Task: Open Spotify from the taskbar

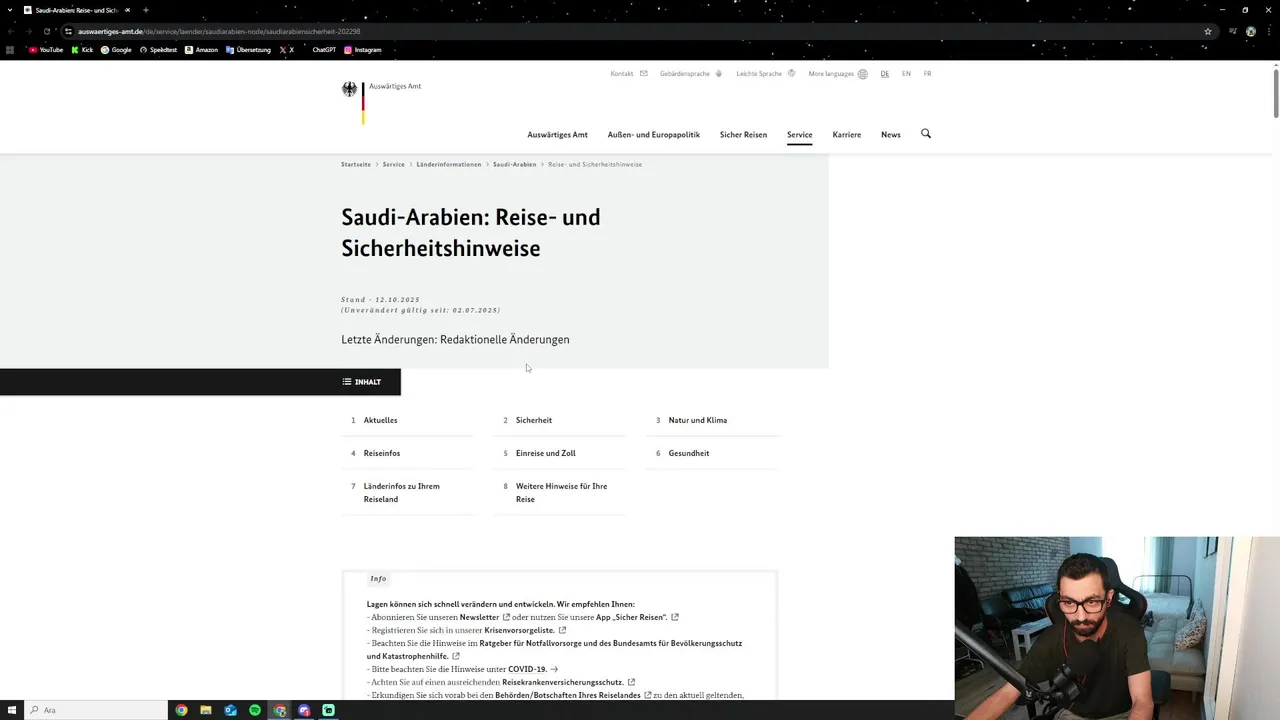Action: (255, 710)
